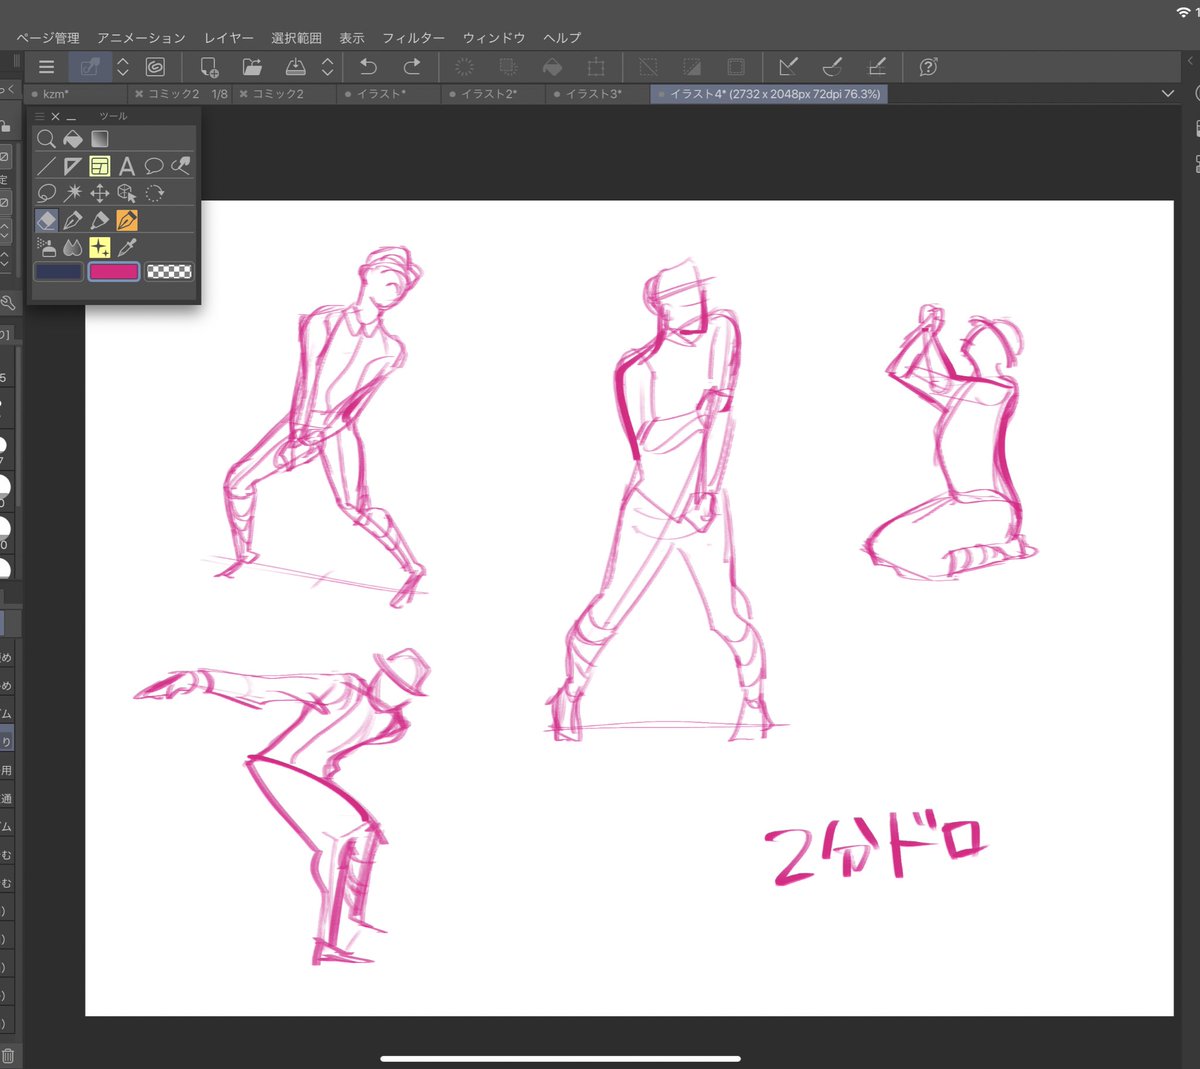Select the Eyedropper tool
The height and width of the screenshot is (1069, 1200).
tap(127, 247)
